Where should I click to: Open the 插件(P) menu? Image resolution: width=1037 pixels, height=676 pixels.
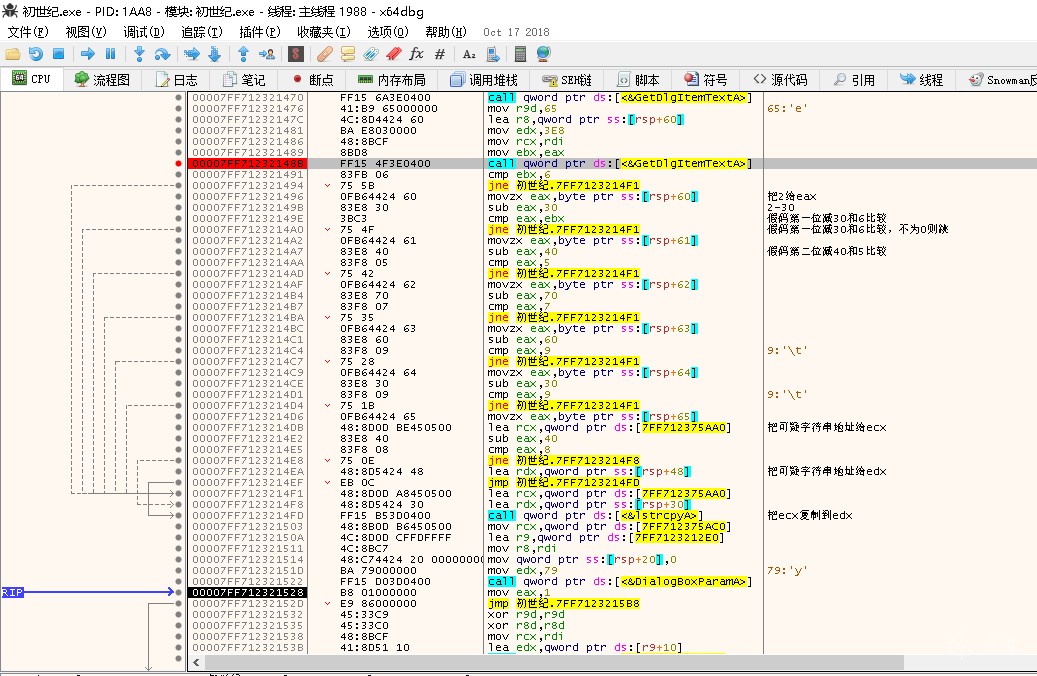coord(259,32)
